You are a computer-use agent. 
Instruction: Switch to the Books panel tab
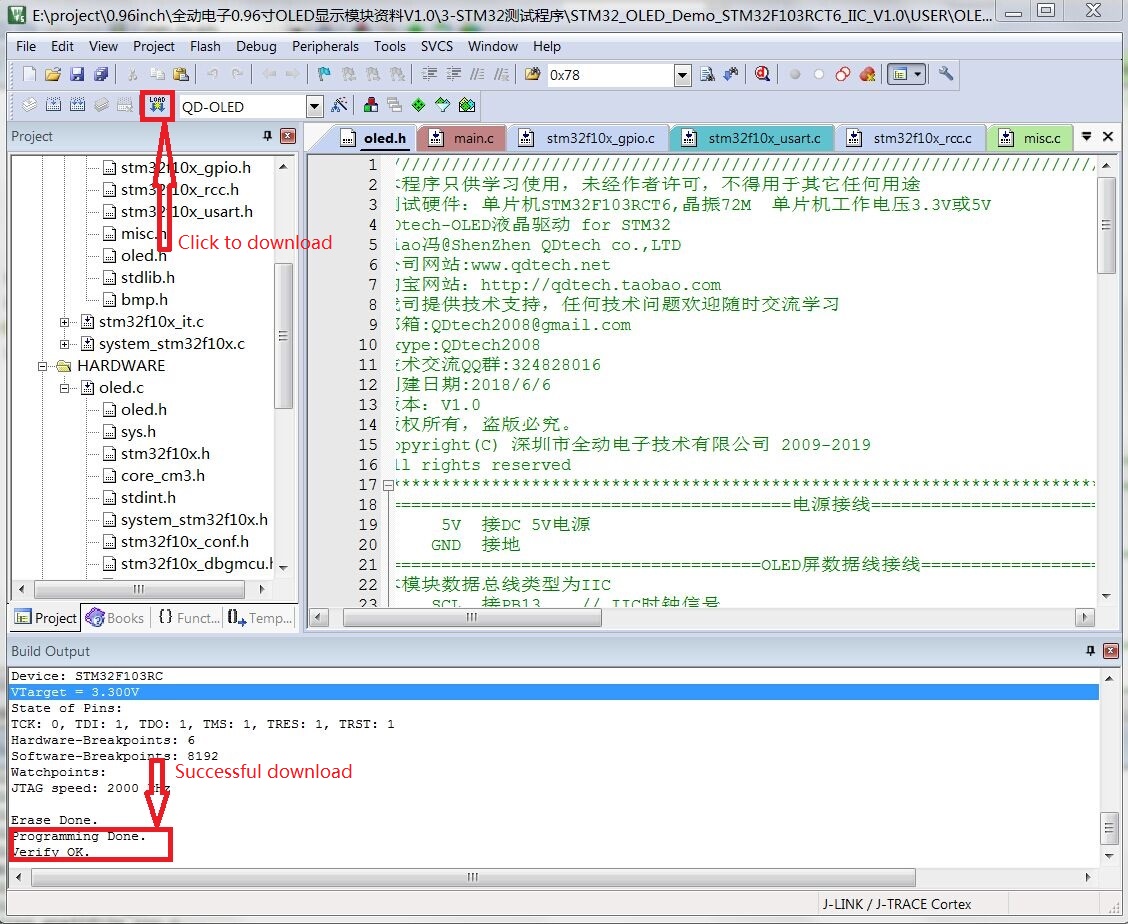[x=116, y=618]
